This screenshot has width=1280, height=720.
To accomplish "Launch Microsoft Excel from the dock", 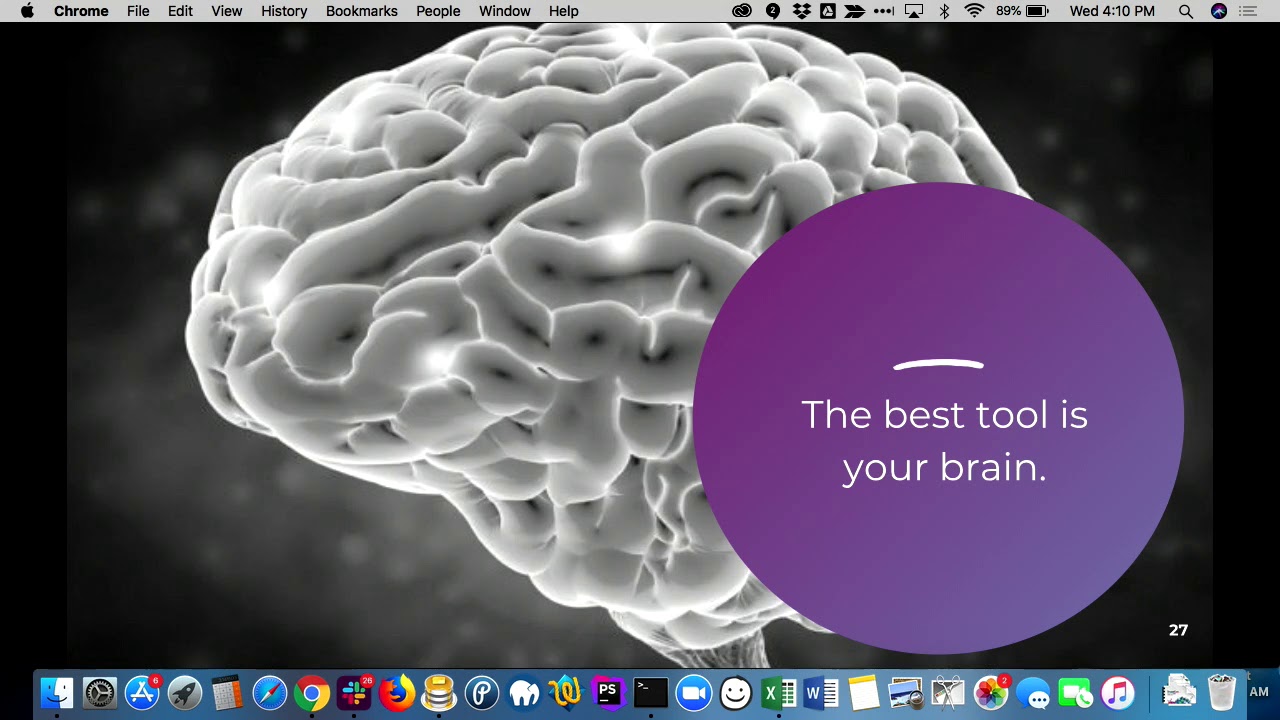I will tap(778, 692).
